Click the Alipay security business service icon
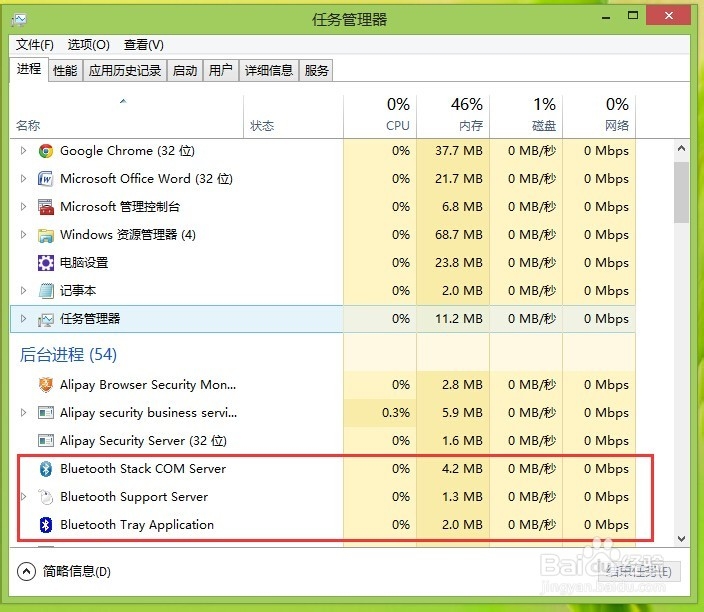Screen dimensions: 704x612 46,413
